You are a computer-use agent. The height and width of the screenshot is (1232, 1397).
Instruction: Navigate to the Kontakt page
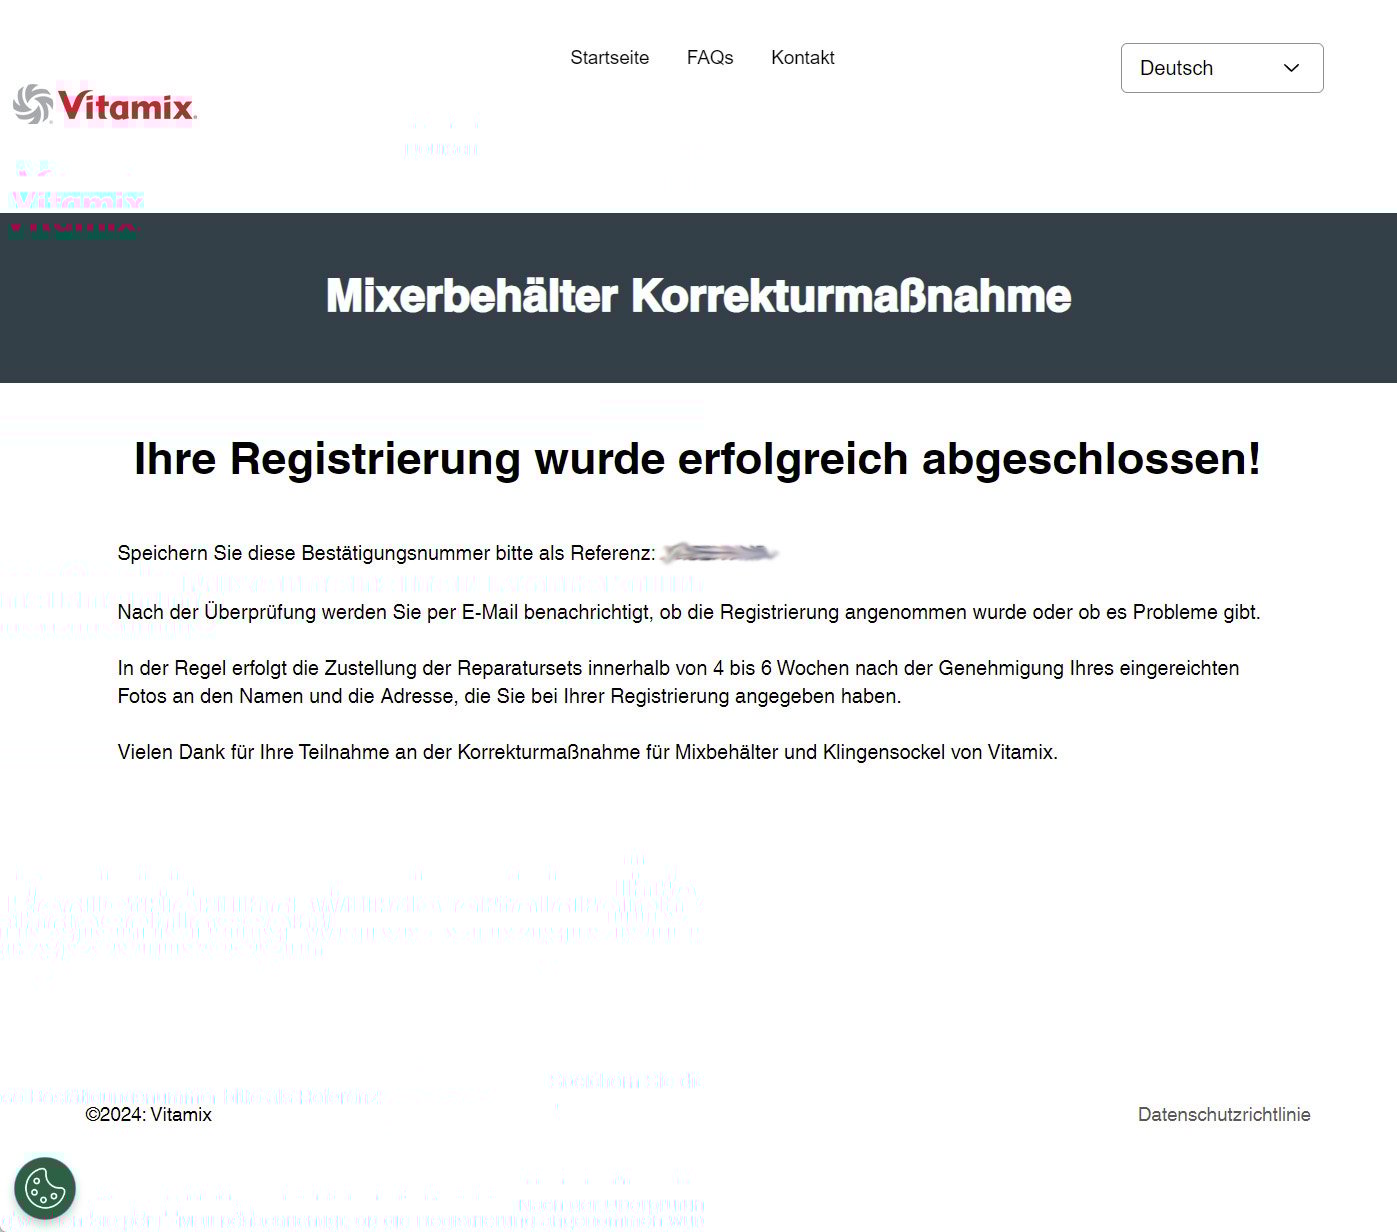[802, 58]
